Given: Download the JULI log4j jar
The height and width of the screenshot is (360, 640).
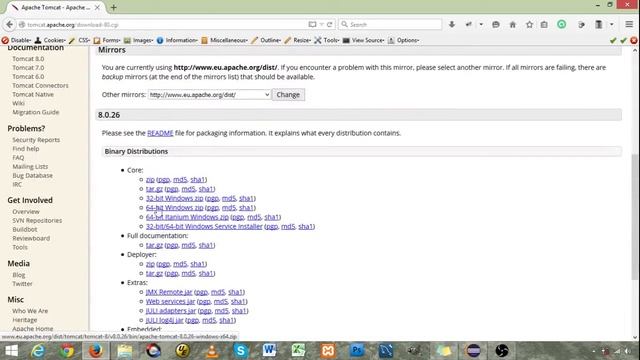Looking at the screenshot, I should tap(164, 320).
